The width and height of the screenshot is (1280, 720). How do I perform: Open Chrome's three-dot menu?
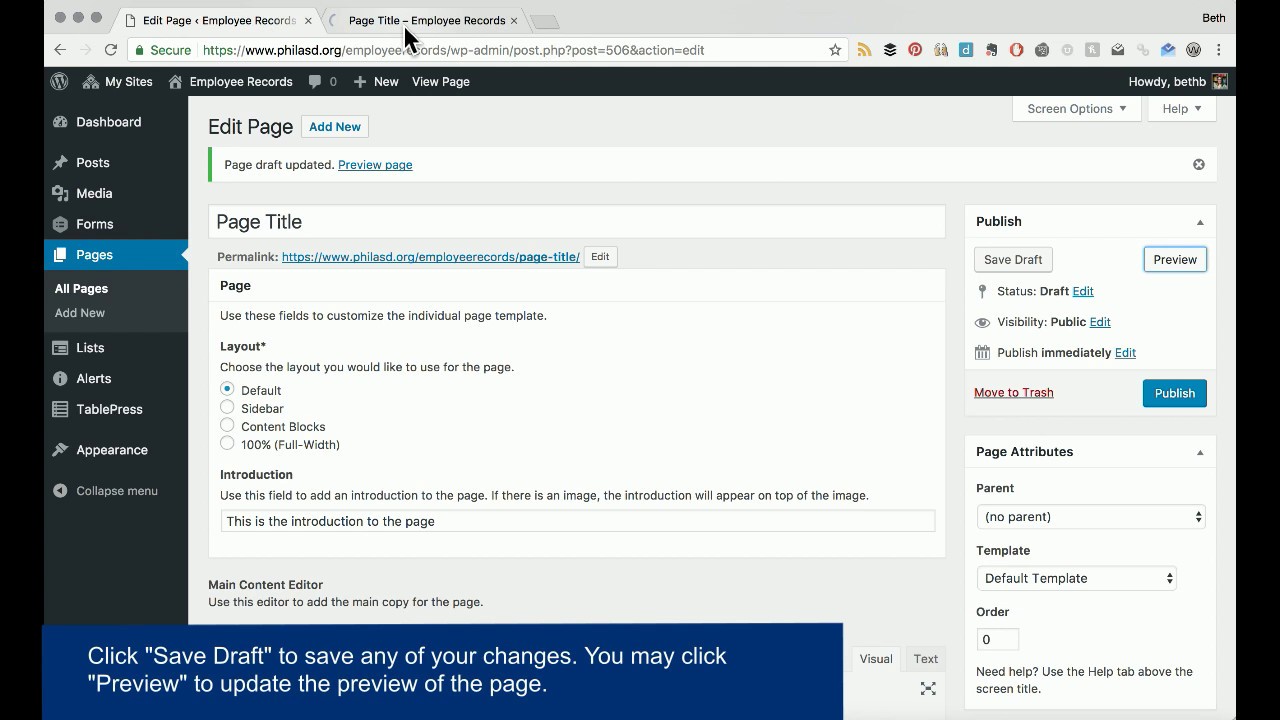[x=1218, y=50]
